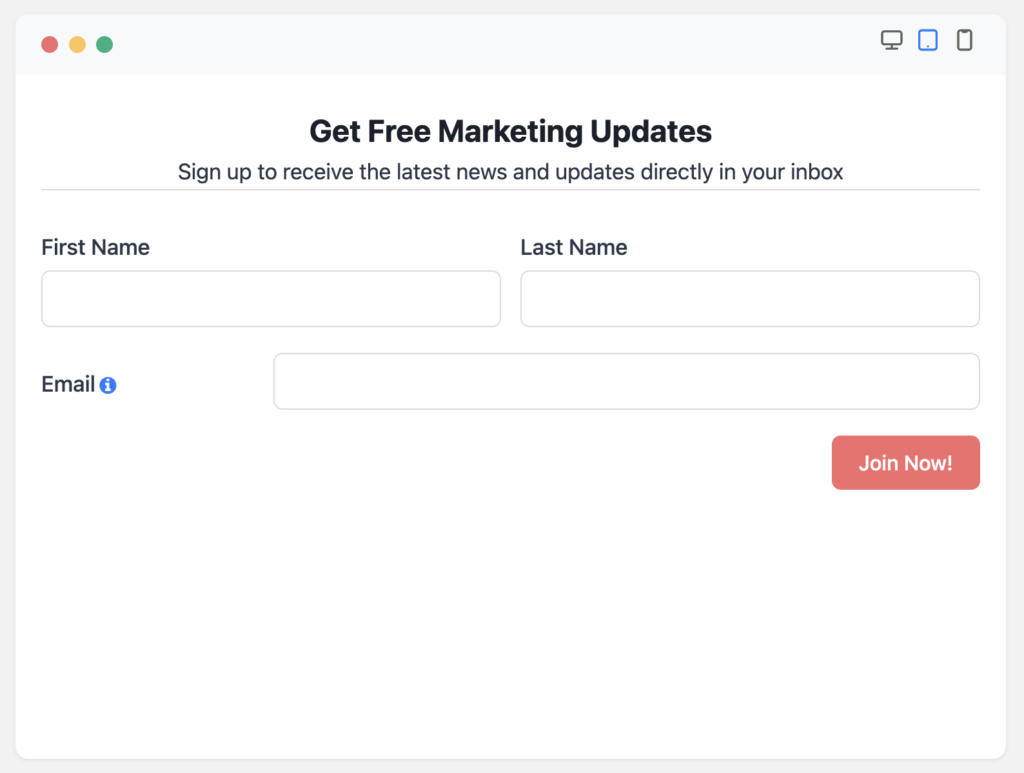The image size is (1024, 773).
Task: Click the Get Free Marketing Updates heading
Action: [510, 131]
